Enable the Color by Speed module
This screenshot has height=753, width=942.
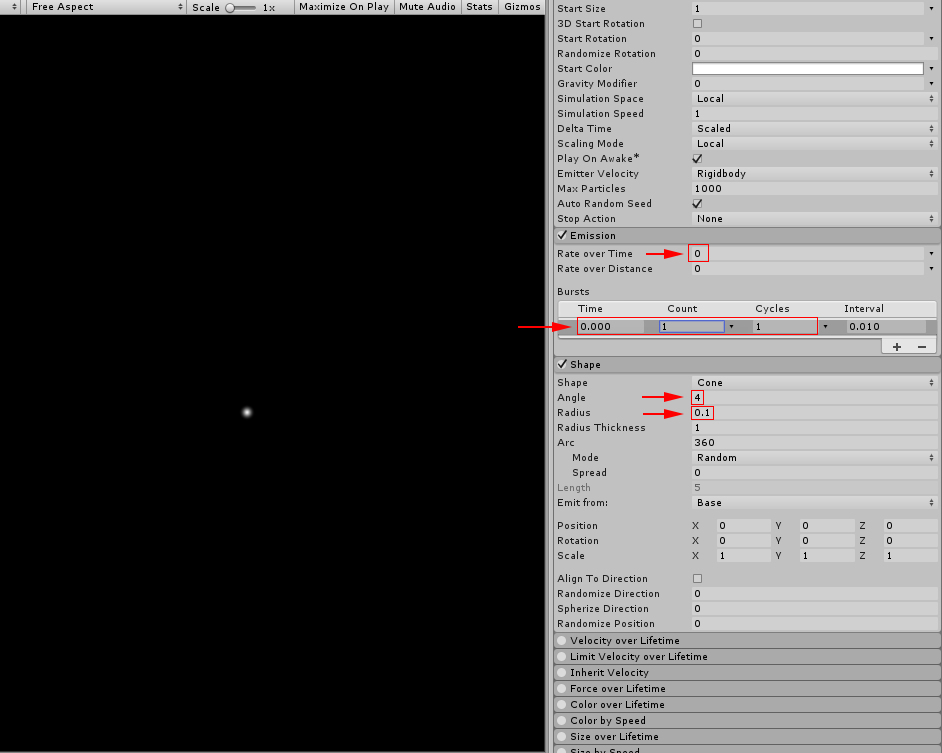[x=562, y=721]
